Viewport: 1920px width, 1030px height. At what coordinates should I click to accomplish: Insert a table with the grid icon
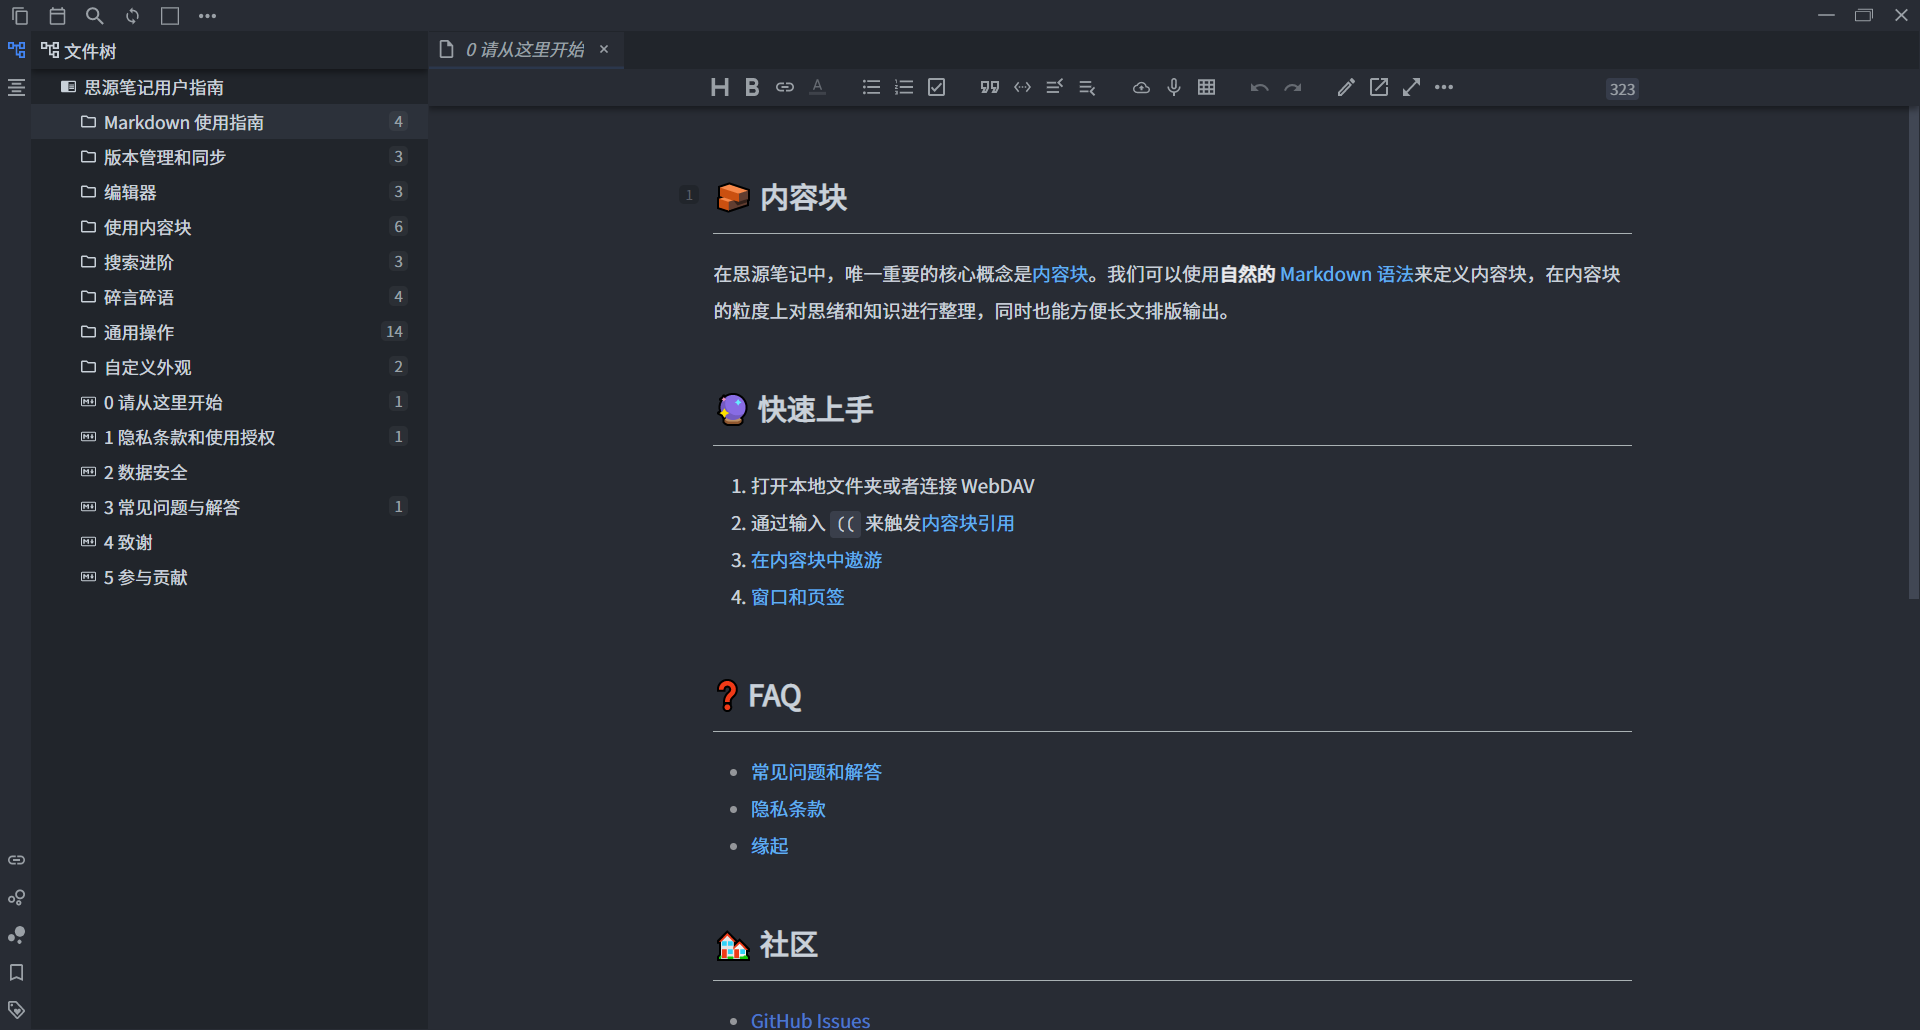click(1206, 87)
